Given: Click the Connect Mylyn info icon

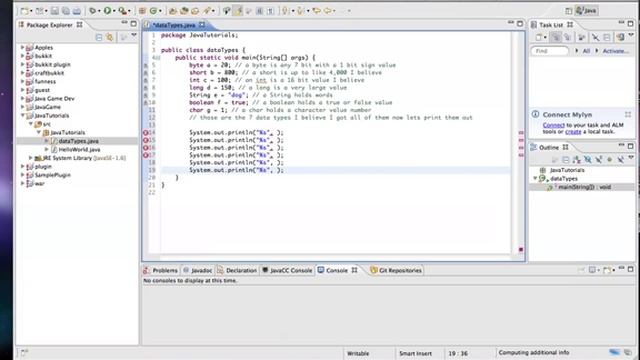Looking at the screenshot, I should [536, 114].
